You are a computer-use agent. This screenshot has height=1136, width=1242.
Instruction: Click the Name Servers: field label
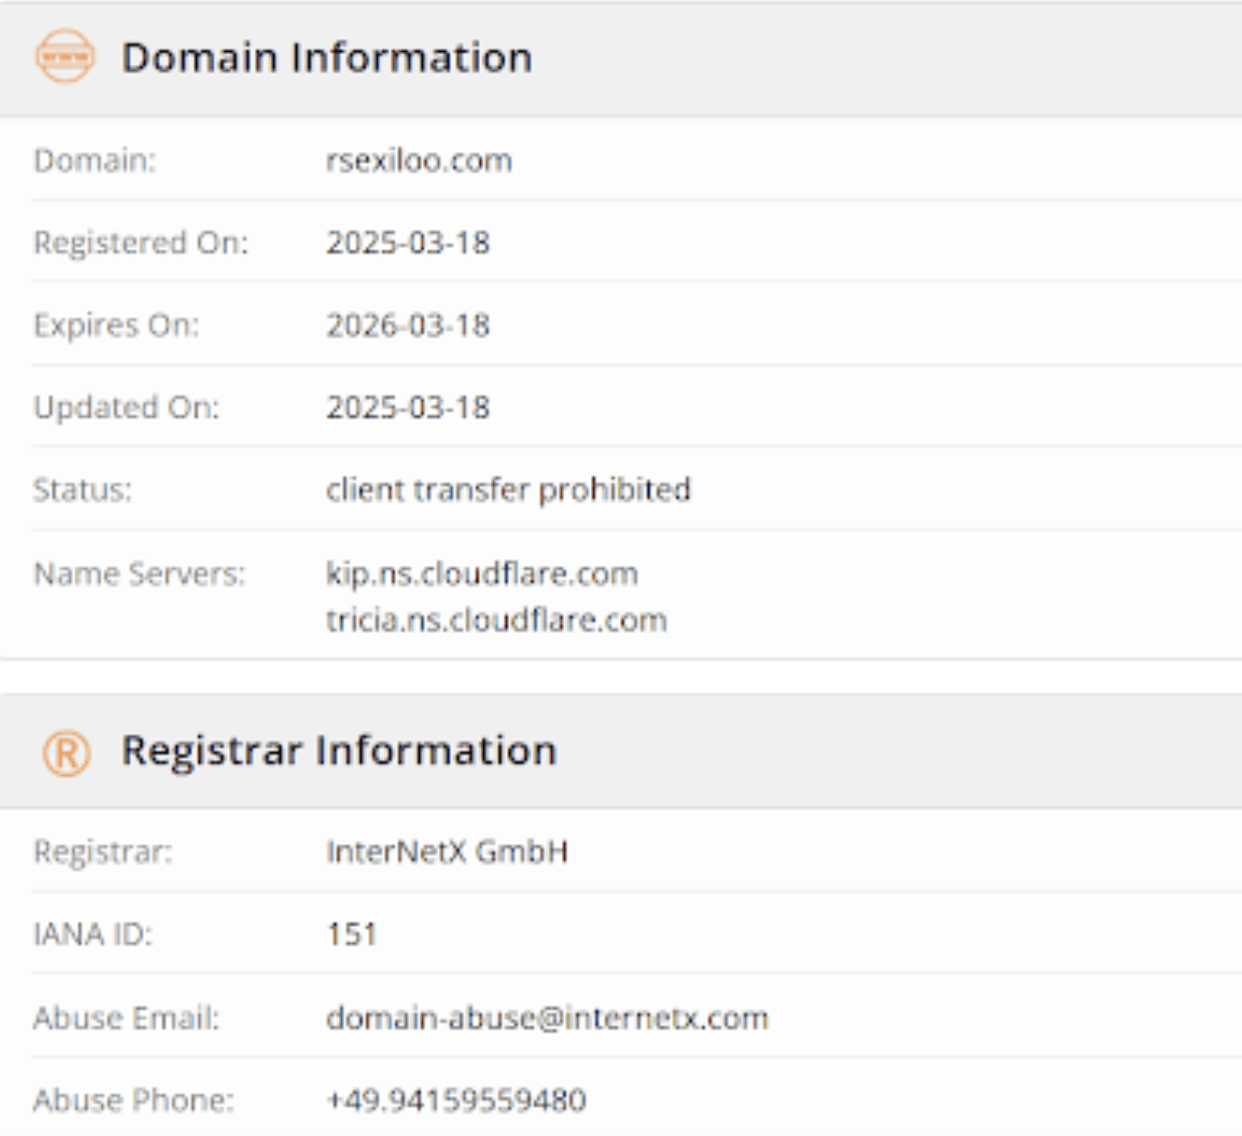tap(139, 574)
